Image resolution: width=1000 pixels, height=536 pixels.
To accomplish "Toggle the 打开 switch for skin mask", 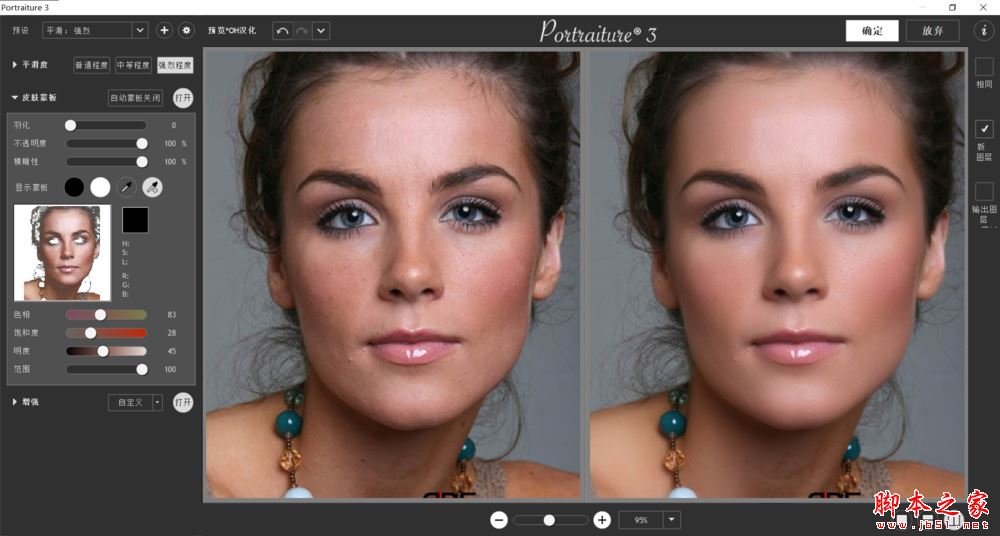I will (x=183, y=98).
